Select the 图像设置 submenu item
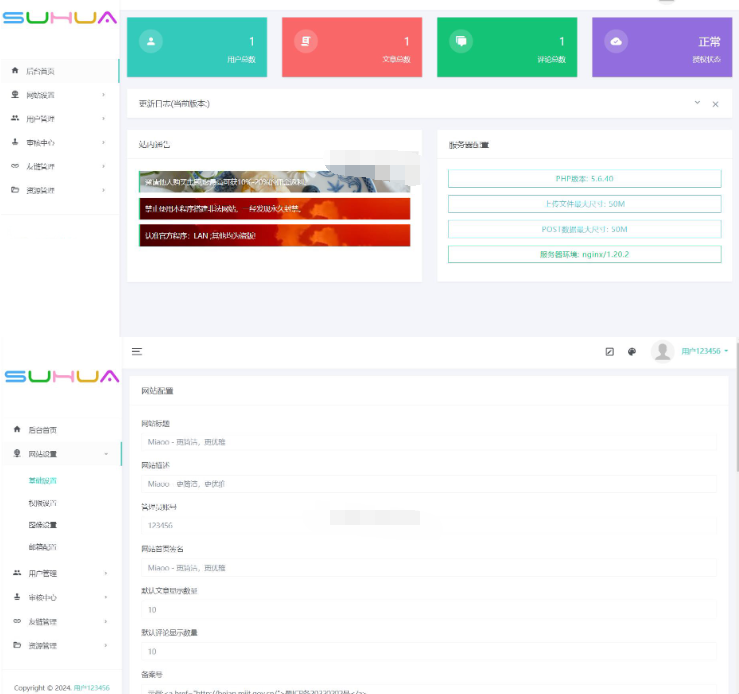 pos(43,525)
